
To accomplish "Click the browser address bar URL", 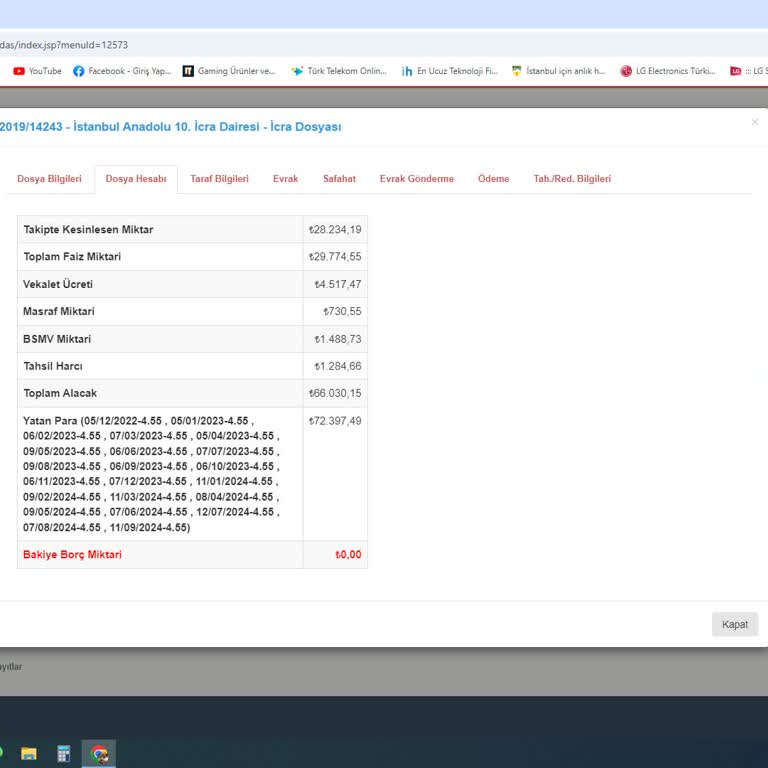I will (x=64, y=45).
